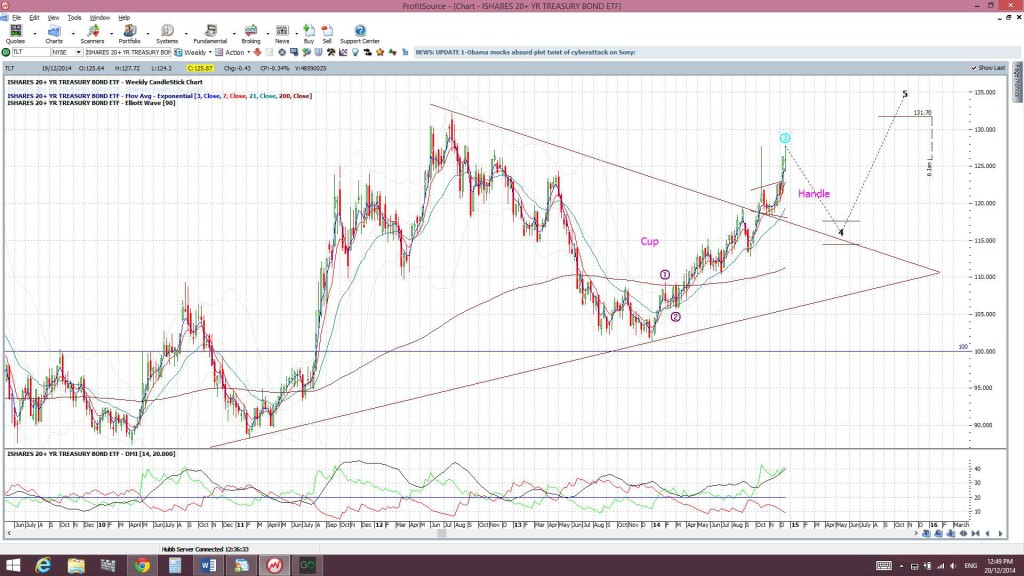Click the TLT symbol input field
This screenshot has width=1024, height=576.
pyautogui.click(x=31, y=52)
